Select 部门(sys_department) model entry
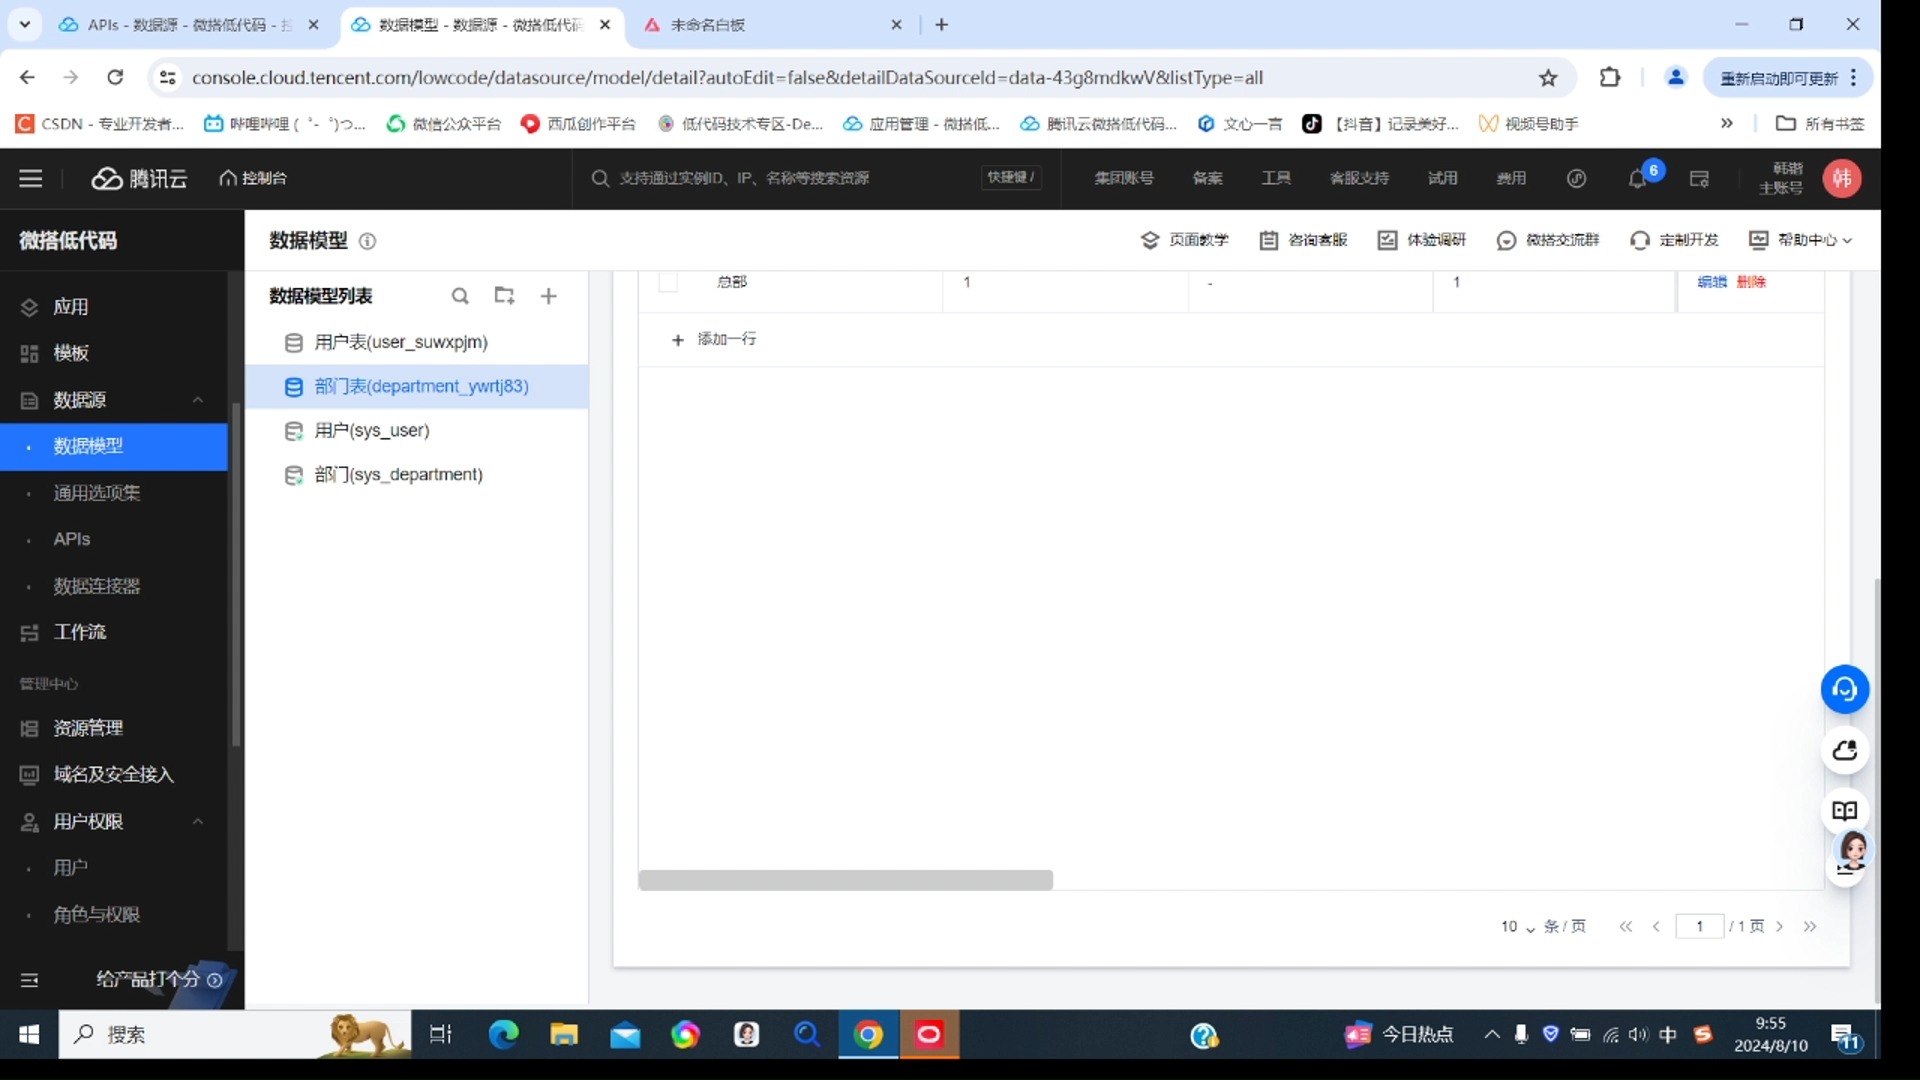The width and height of the screenshot is (1920, 1080). point(397,473)
